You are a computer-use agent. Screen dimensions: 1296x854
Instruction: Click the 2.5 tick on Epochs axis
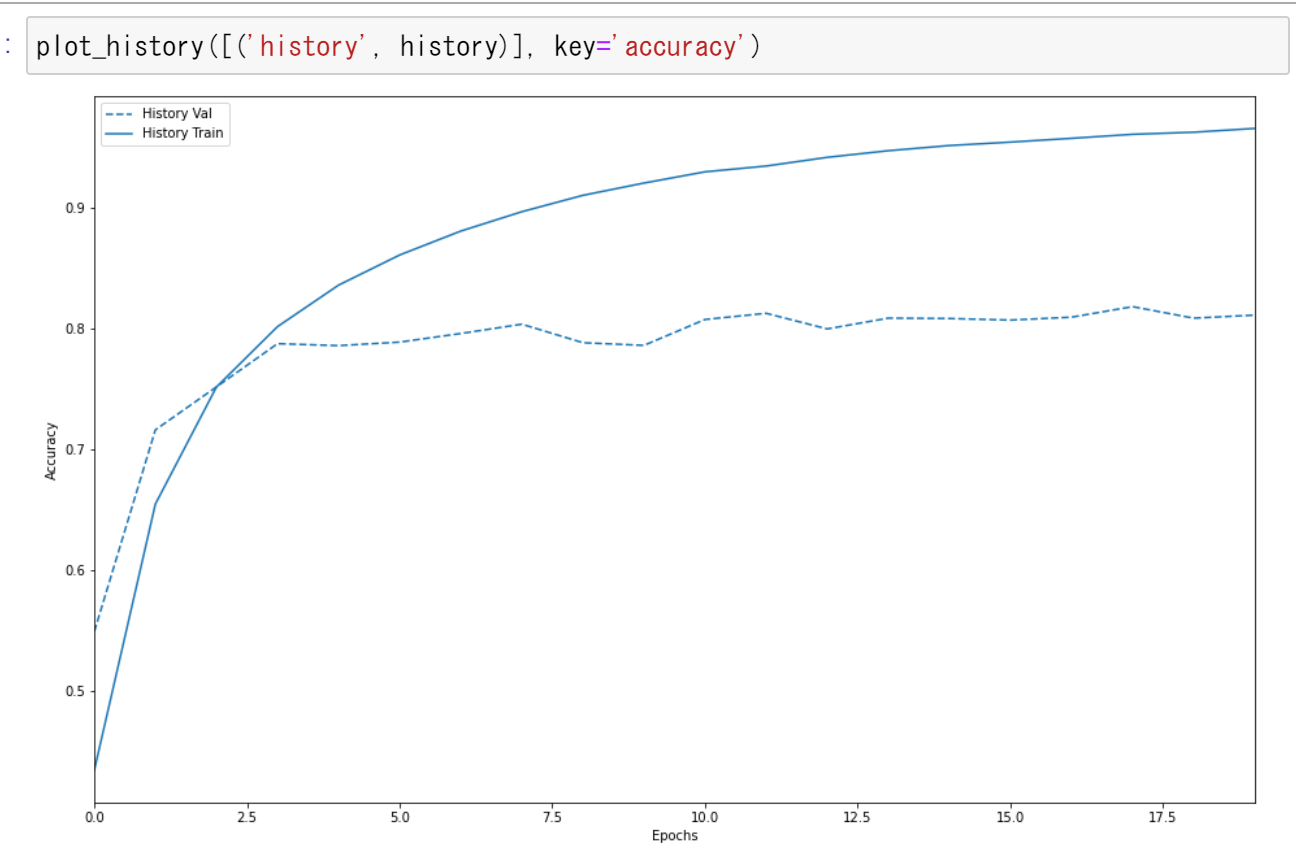[247, 817]
